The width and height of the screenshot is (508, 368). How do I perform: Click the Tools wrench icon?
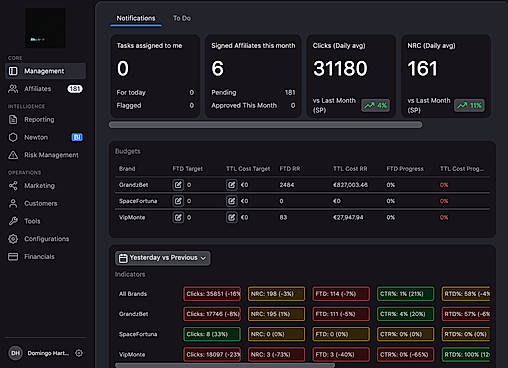[x=13, y=221]
